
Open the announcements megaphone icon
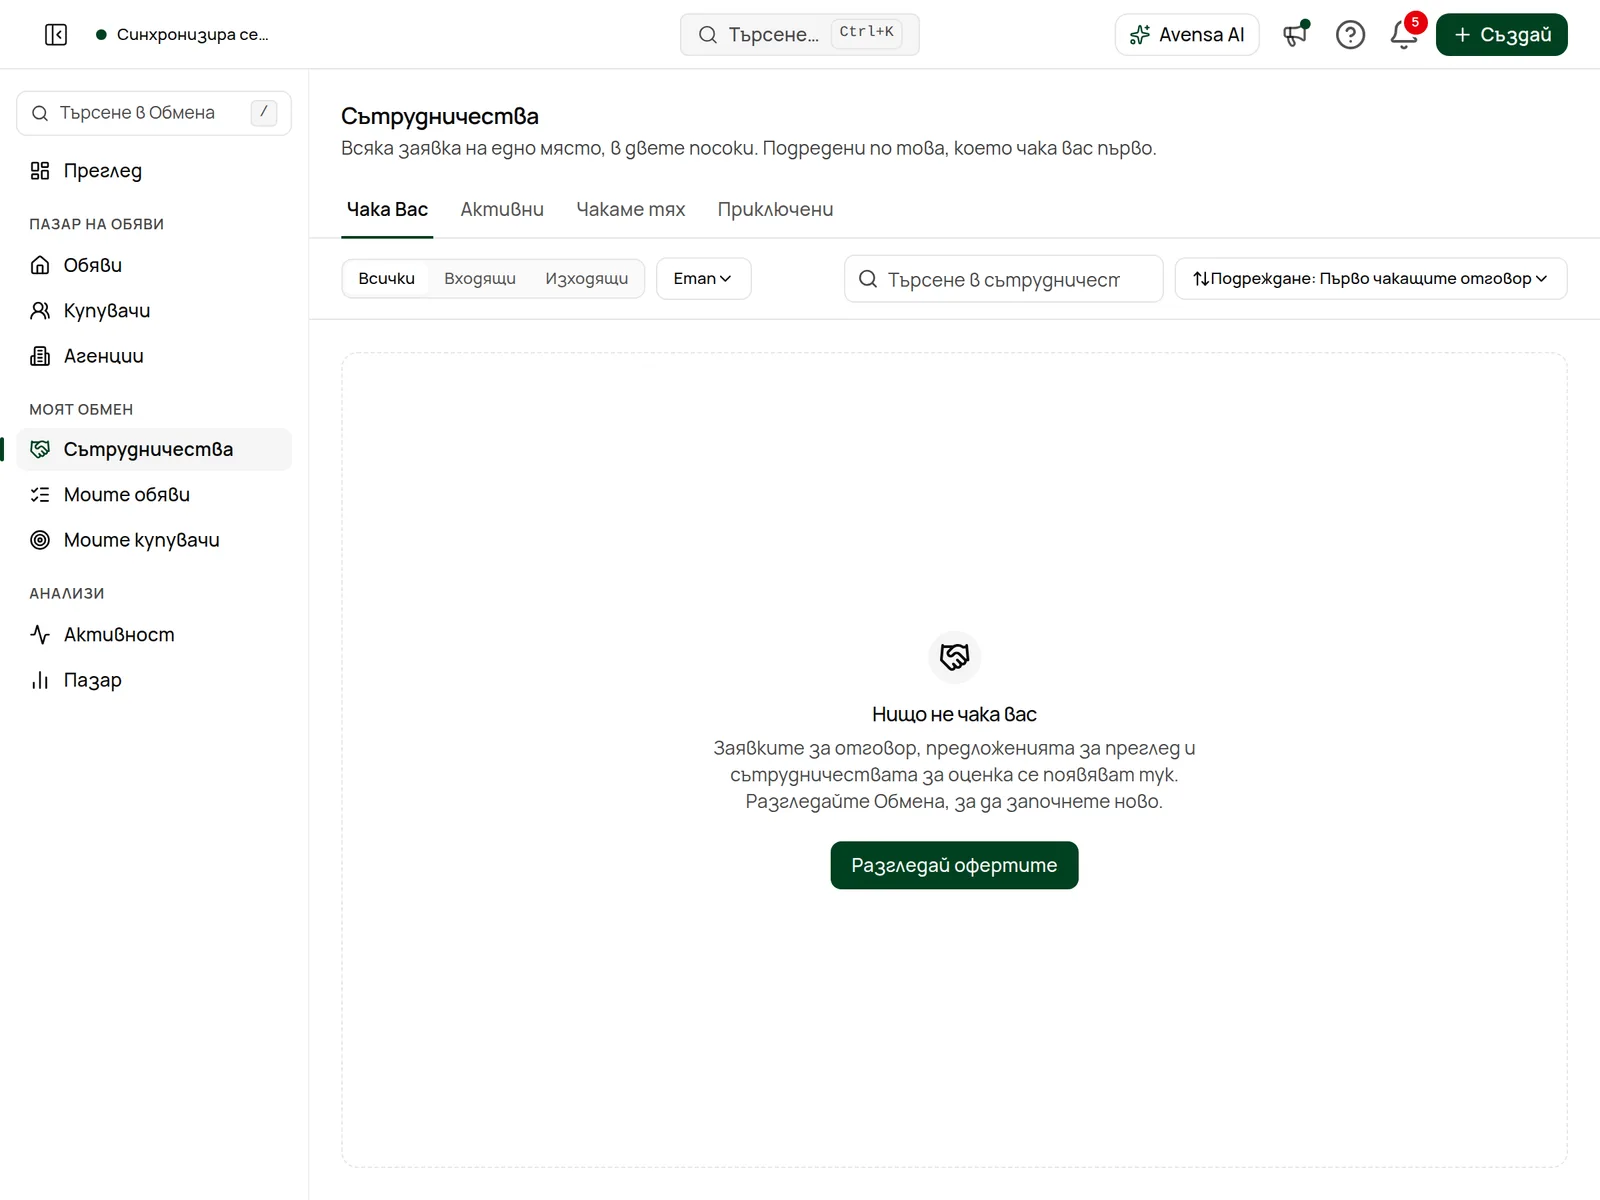[x=1296, y=35]
